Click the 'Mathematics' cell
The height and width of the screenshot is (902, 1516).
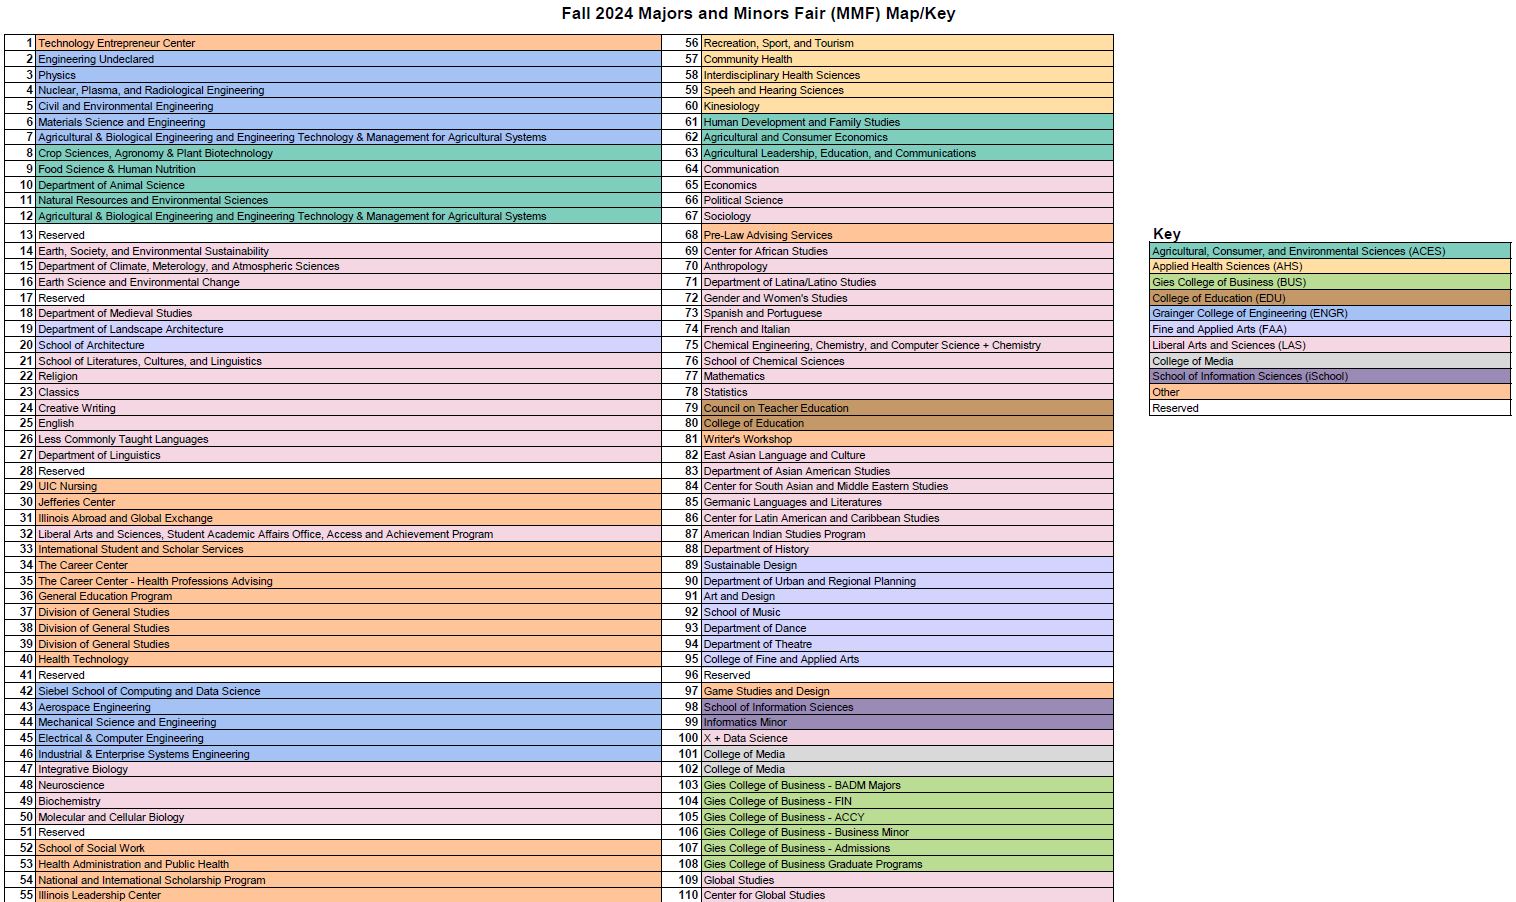[907, 376]
